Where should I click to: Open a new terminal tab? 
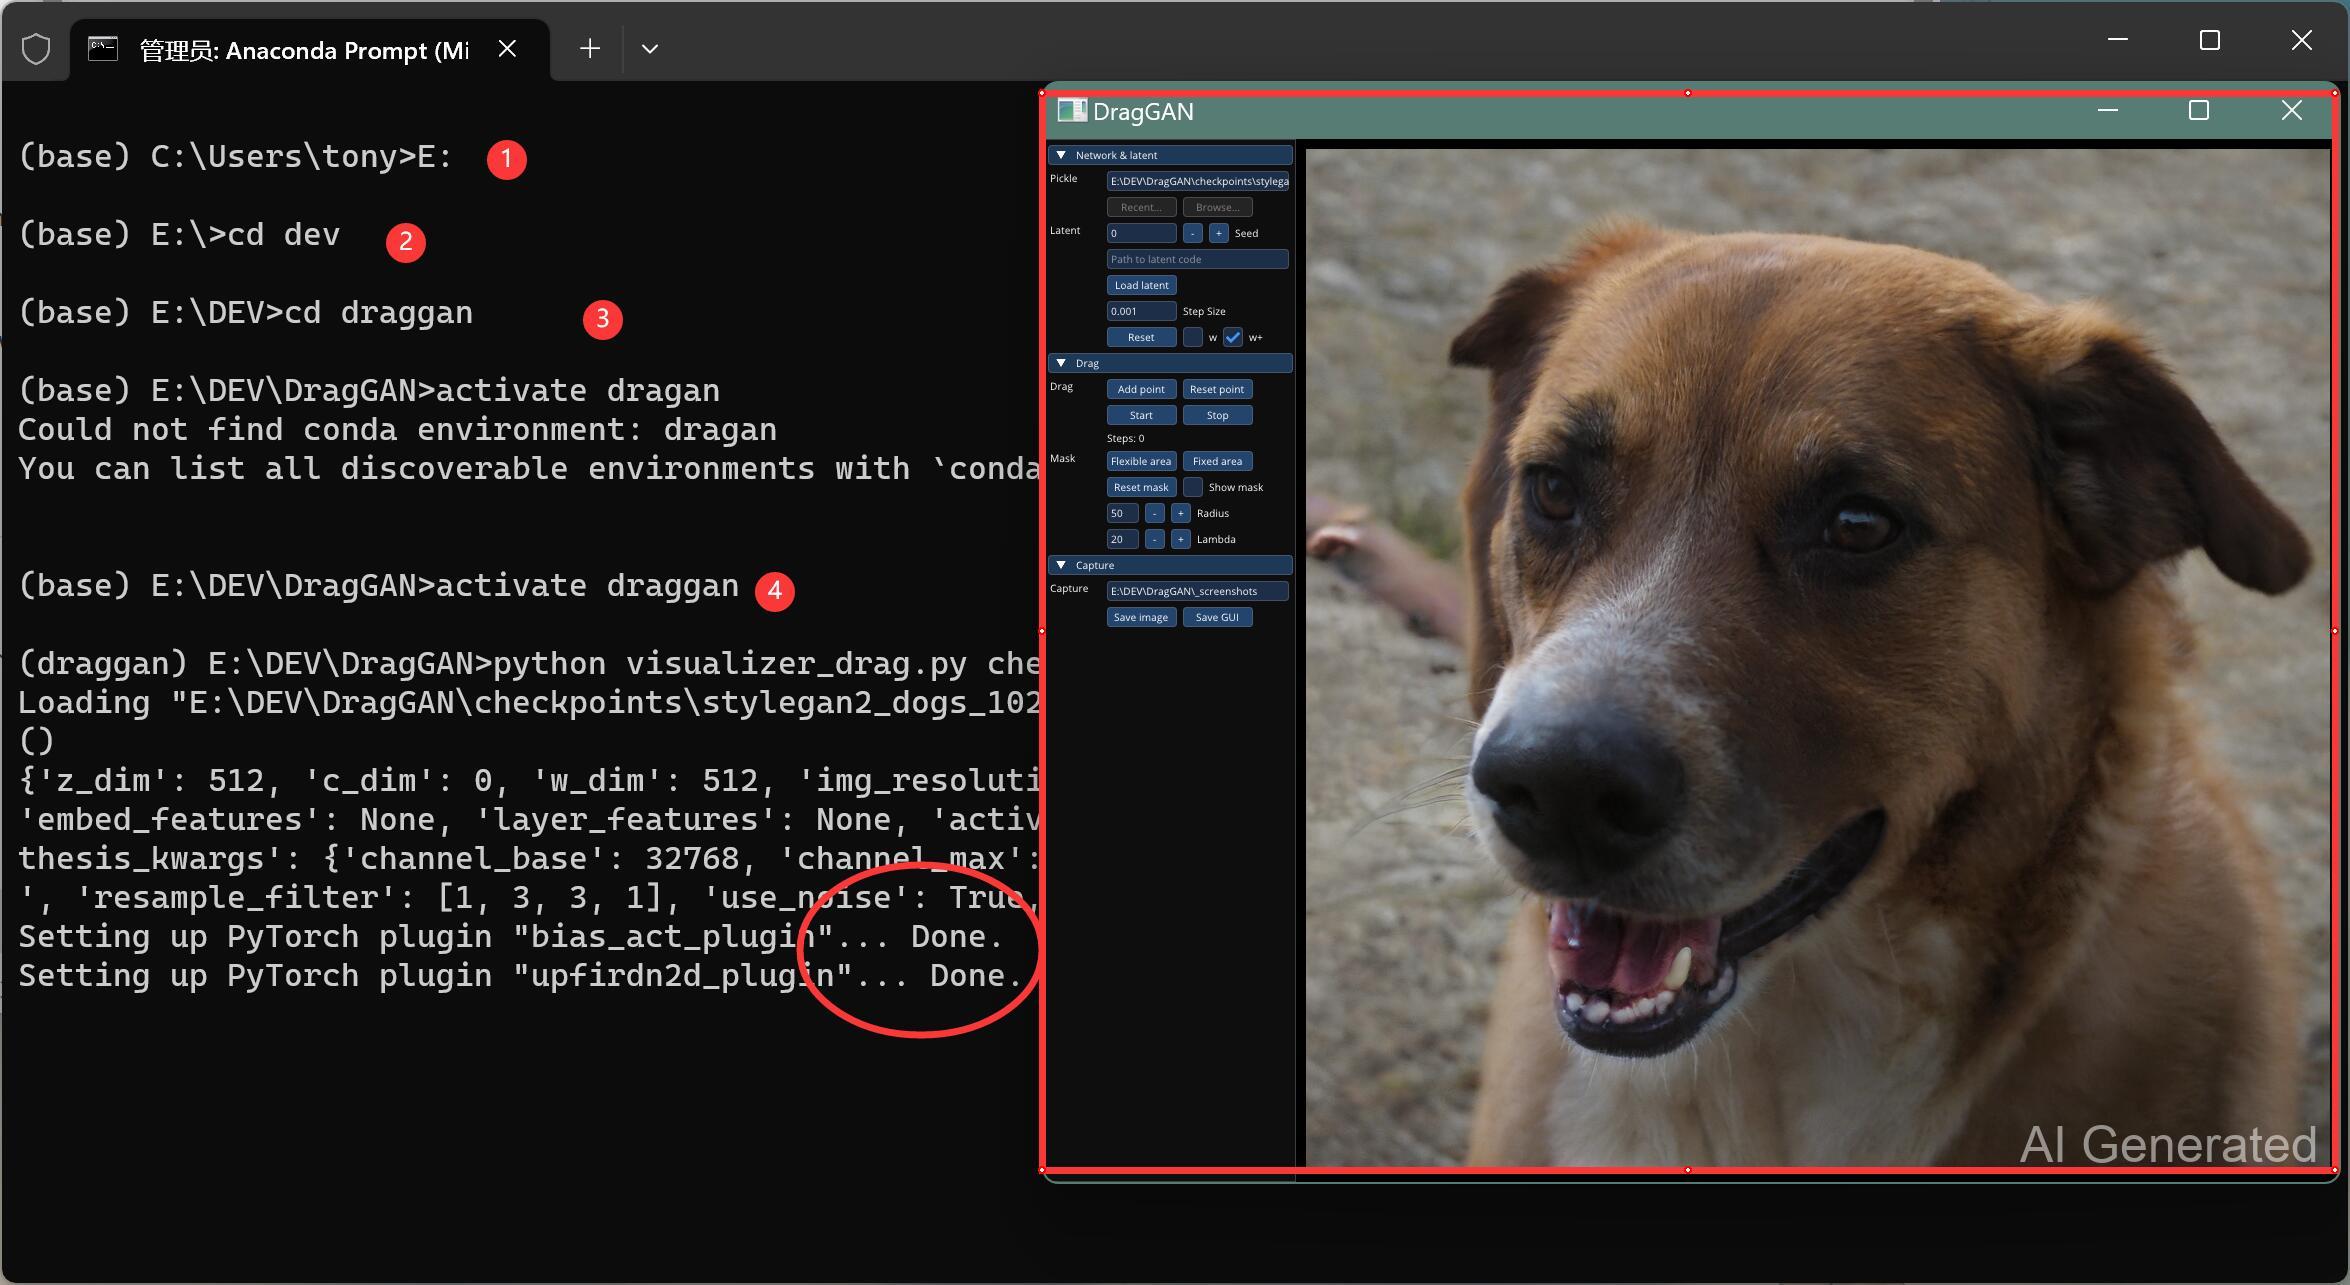pos(590,49)
